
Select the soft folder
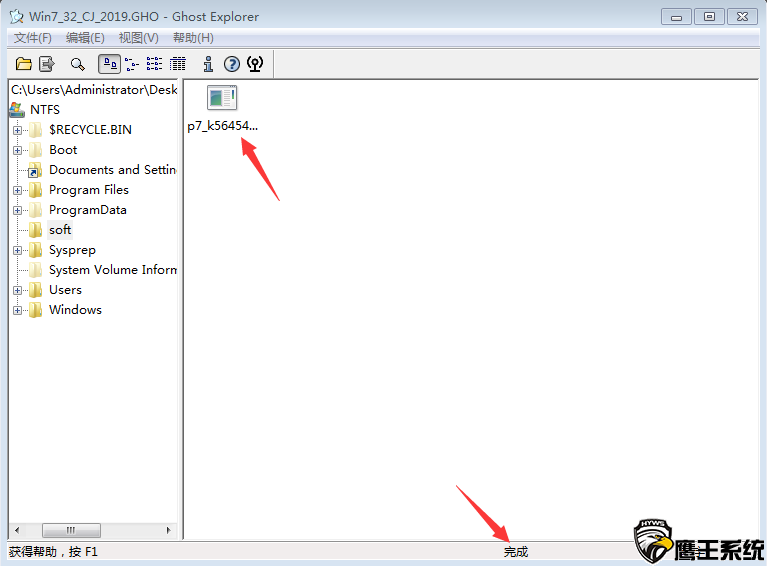(x=60, y=230)
